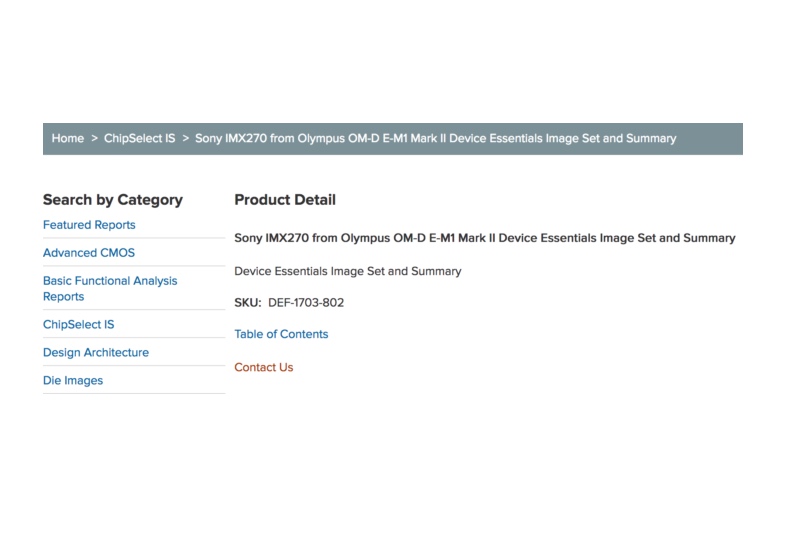Open the Die Images category
Image resolution: width=800 pixels, height=533 pixels.
point(72,381)
